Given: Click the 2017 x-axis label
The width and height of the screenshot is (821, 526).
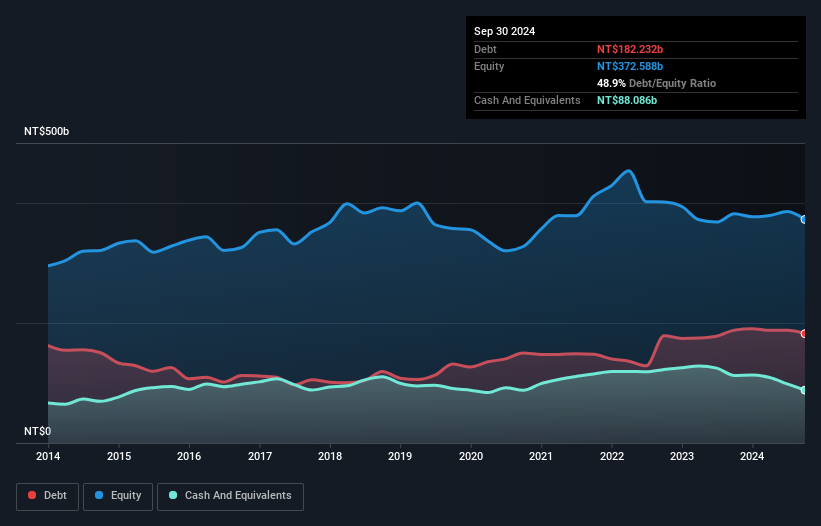Looking at the screenshot, I should click(x=260, y=456).
